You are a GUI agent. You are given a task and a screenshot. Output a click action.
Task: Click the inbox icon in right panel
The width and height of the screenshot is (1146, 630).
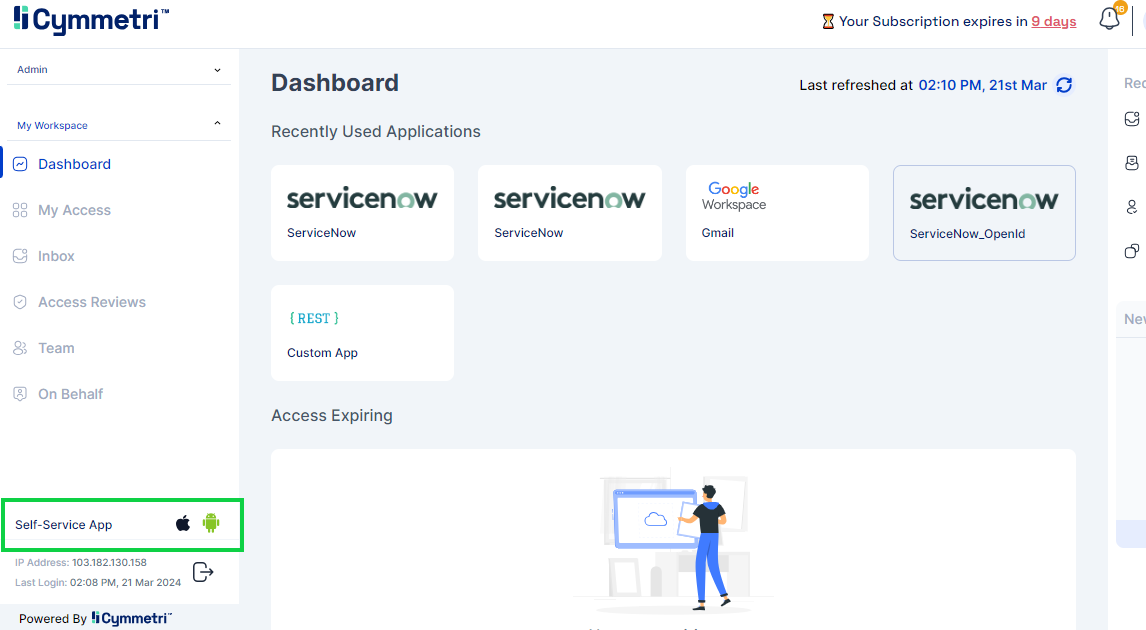point(1132,119)
